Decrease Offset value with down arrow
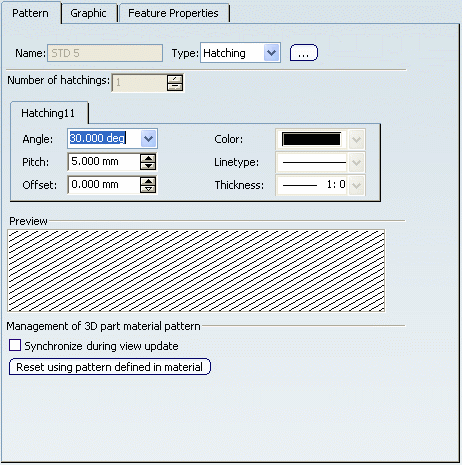Viewport: 462px width, 465px height. (148, 189)
